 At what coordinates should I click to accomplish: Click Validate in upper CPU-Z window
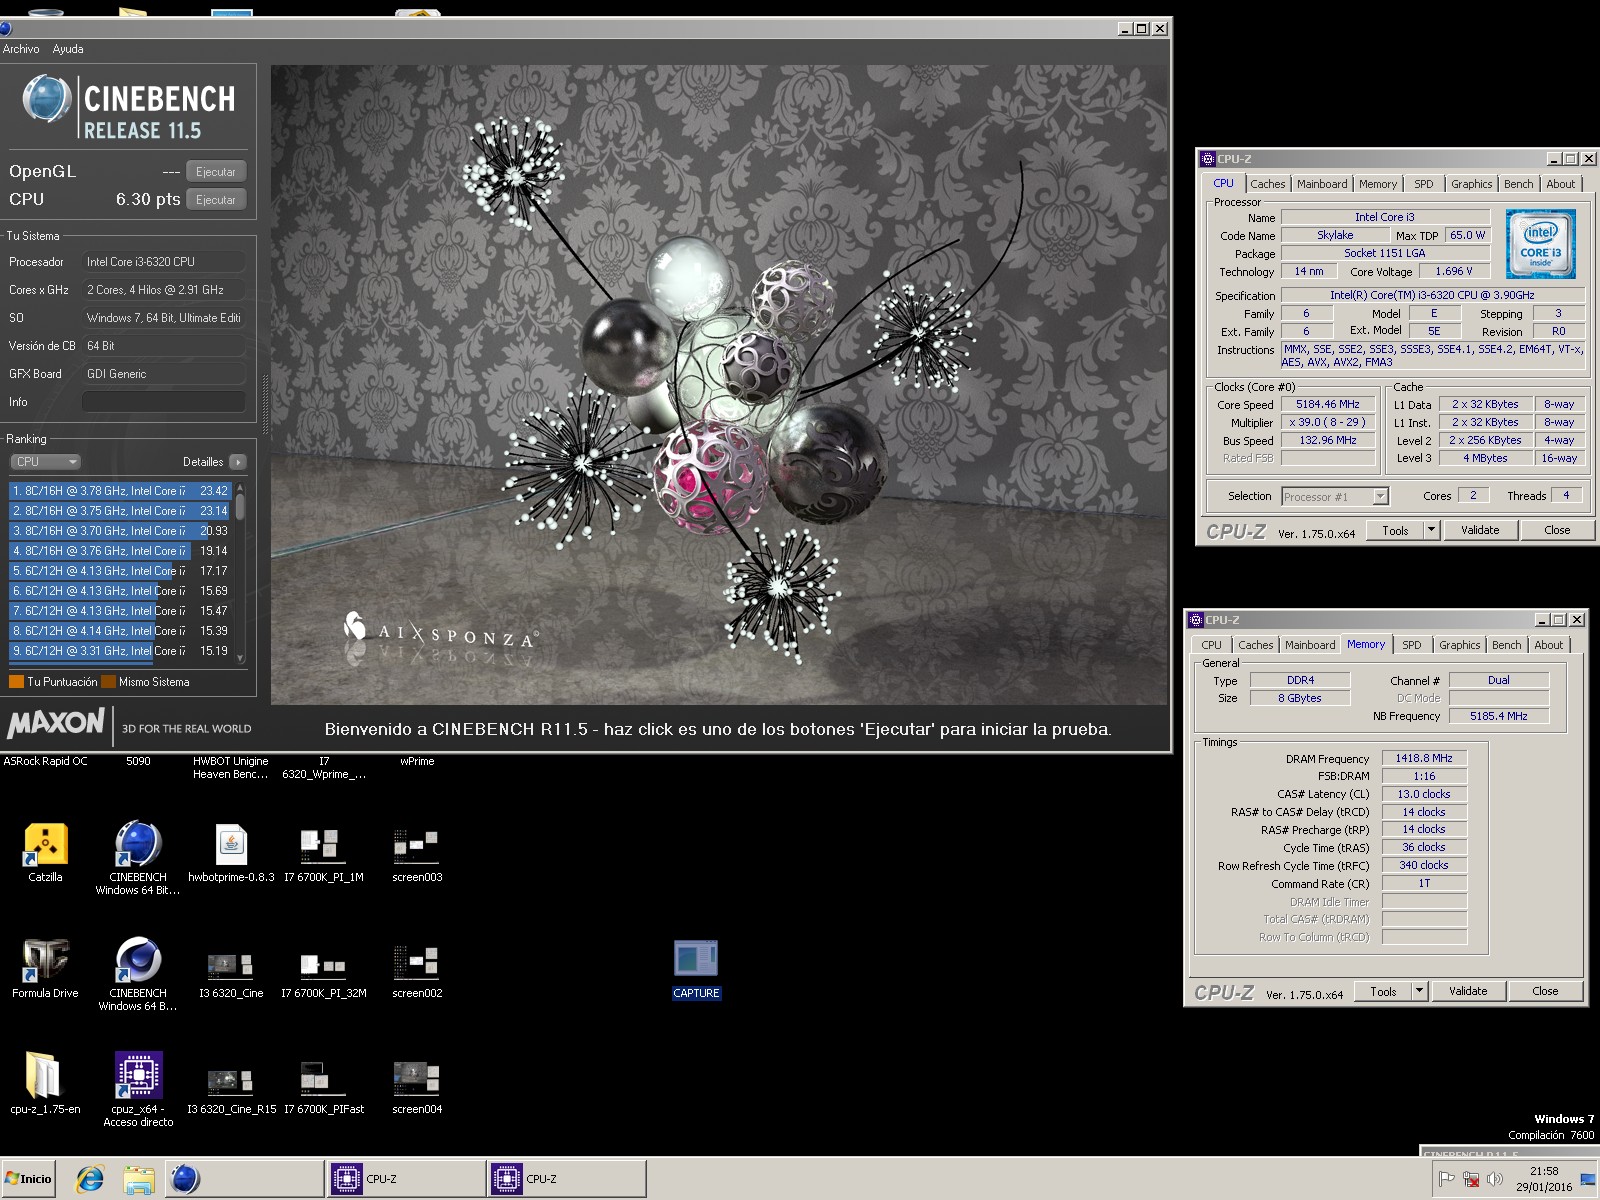pos(1480,531)
